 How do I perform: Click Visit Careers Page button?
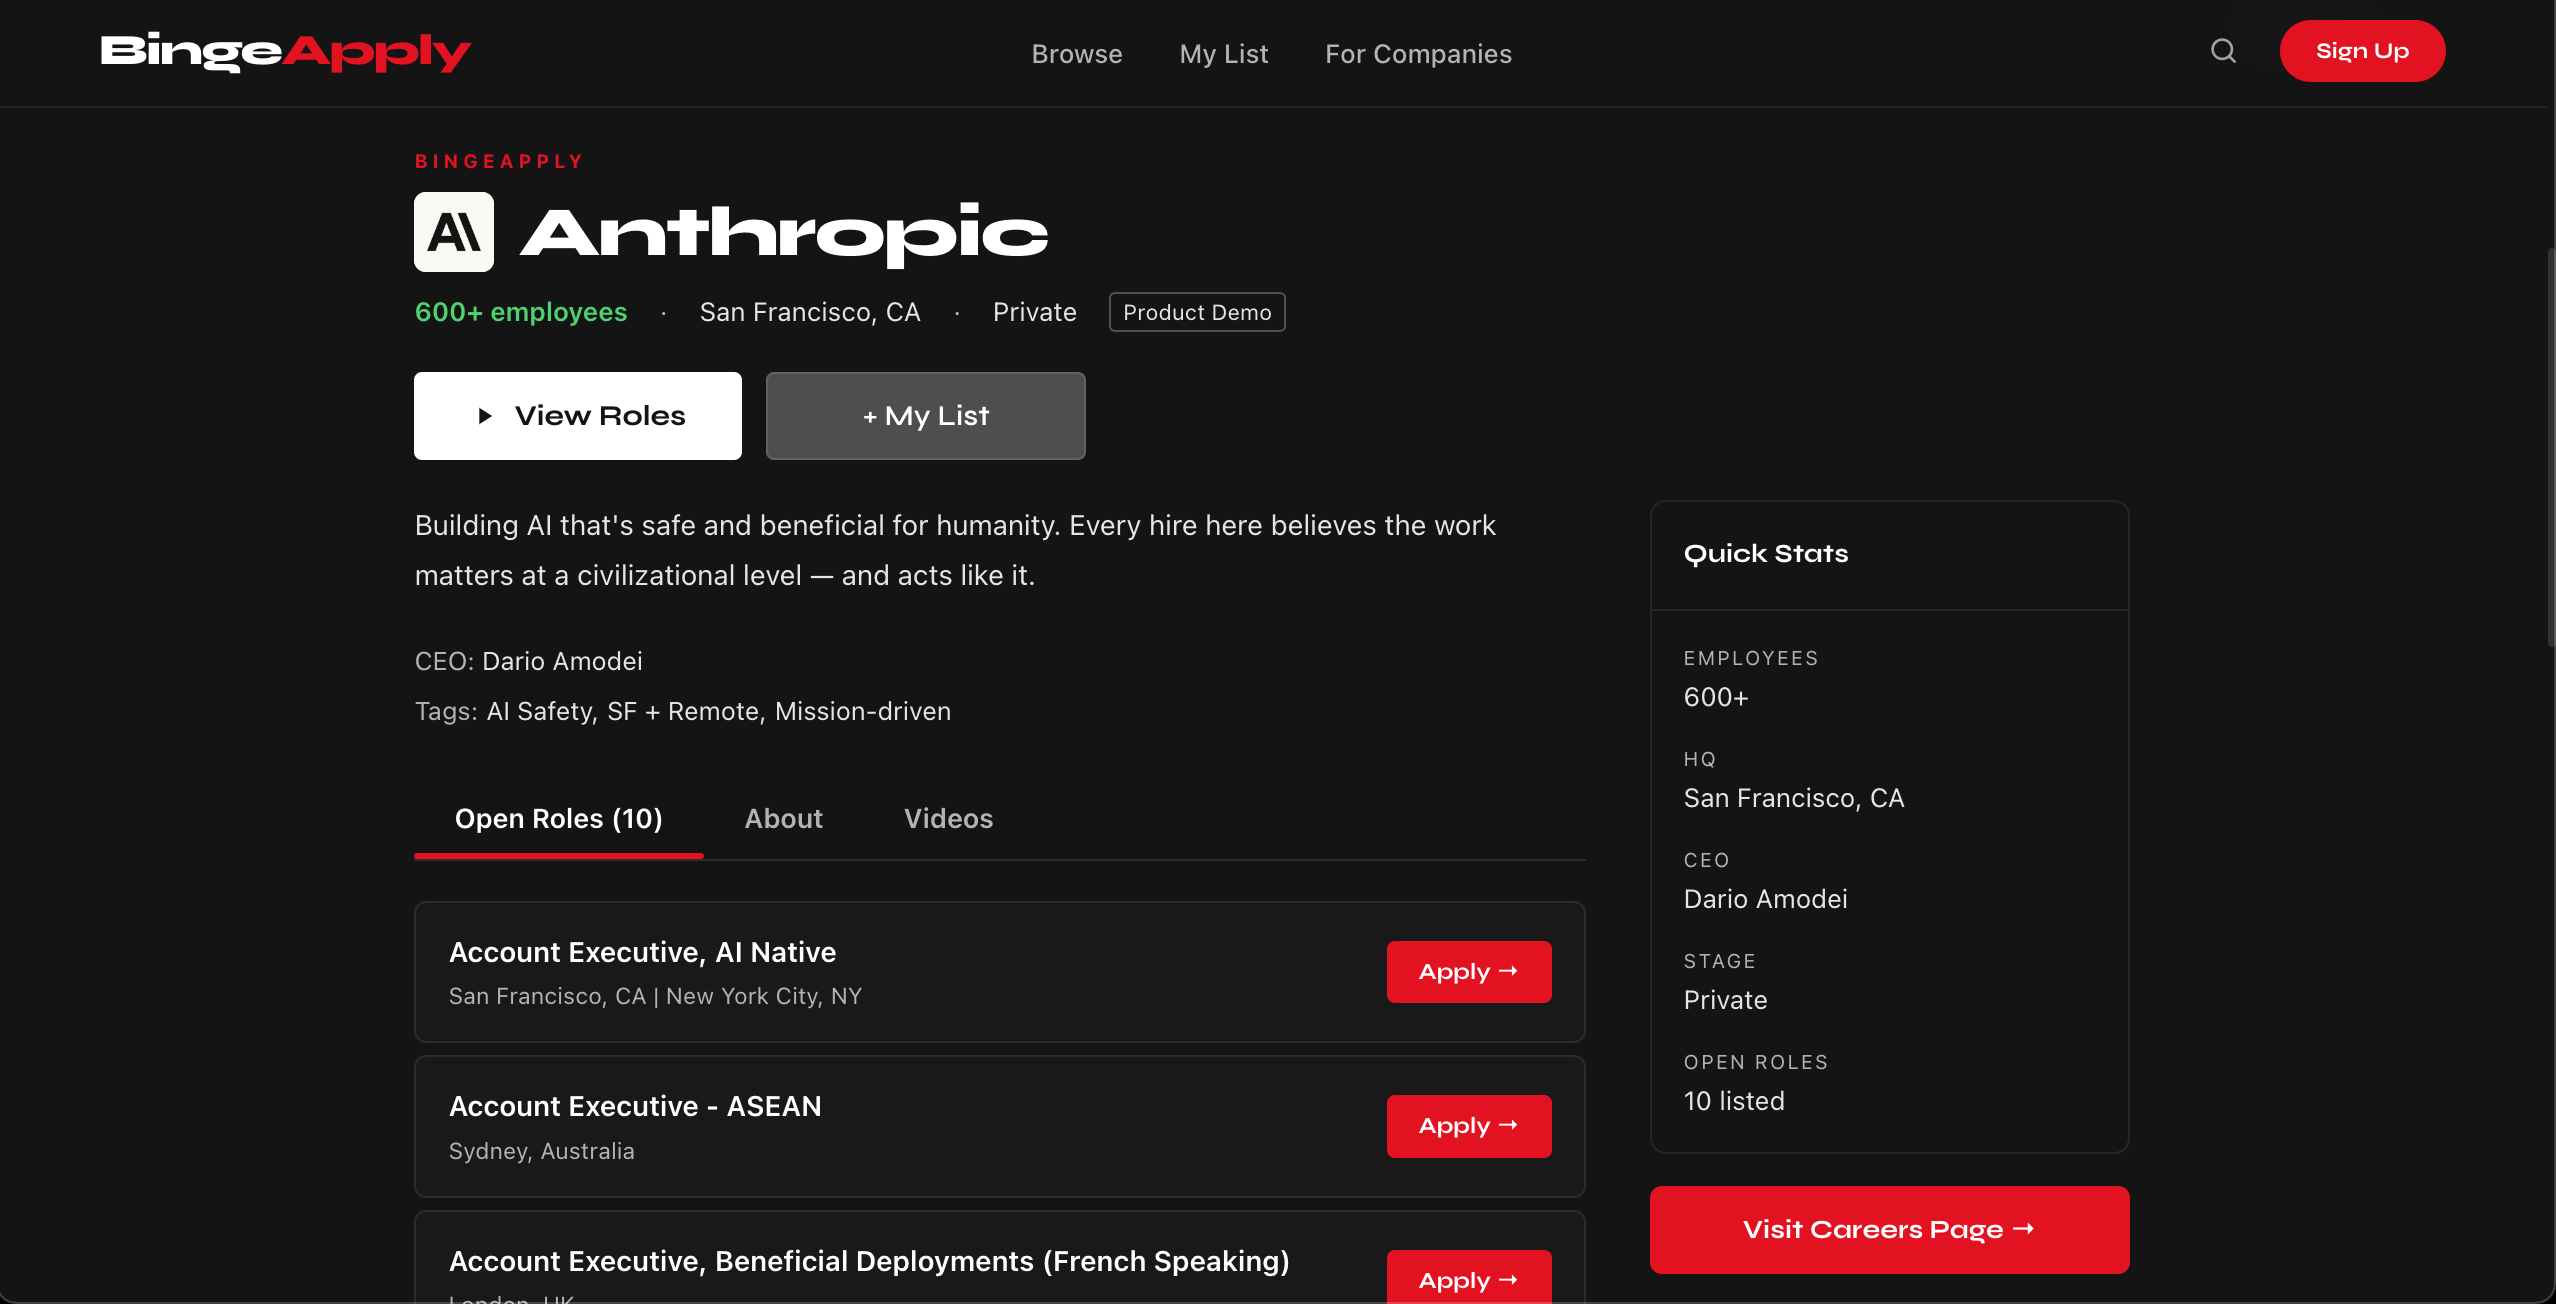(x=1890, y=1230)
